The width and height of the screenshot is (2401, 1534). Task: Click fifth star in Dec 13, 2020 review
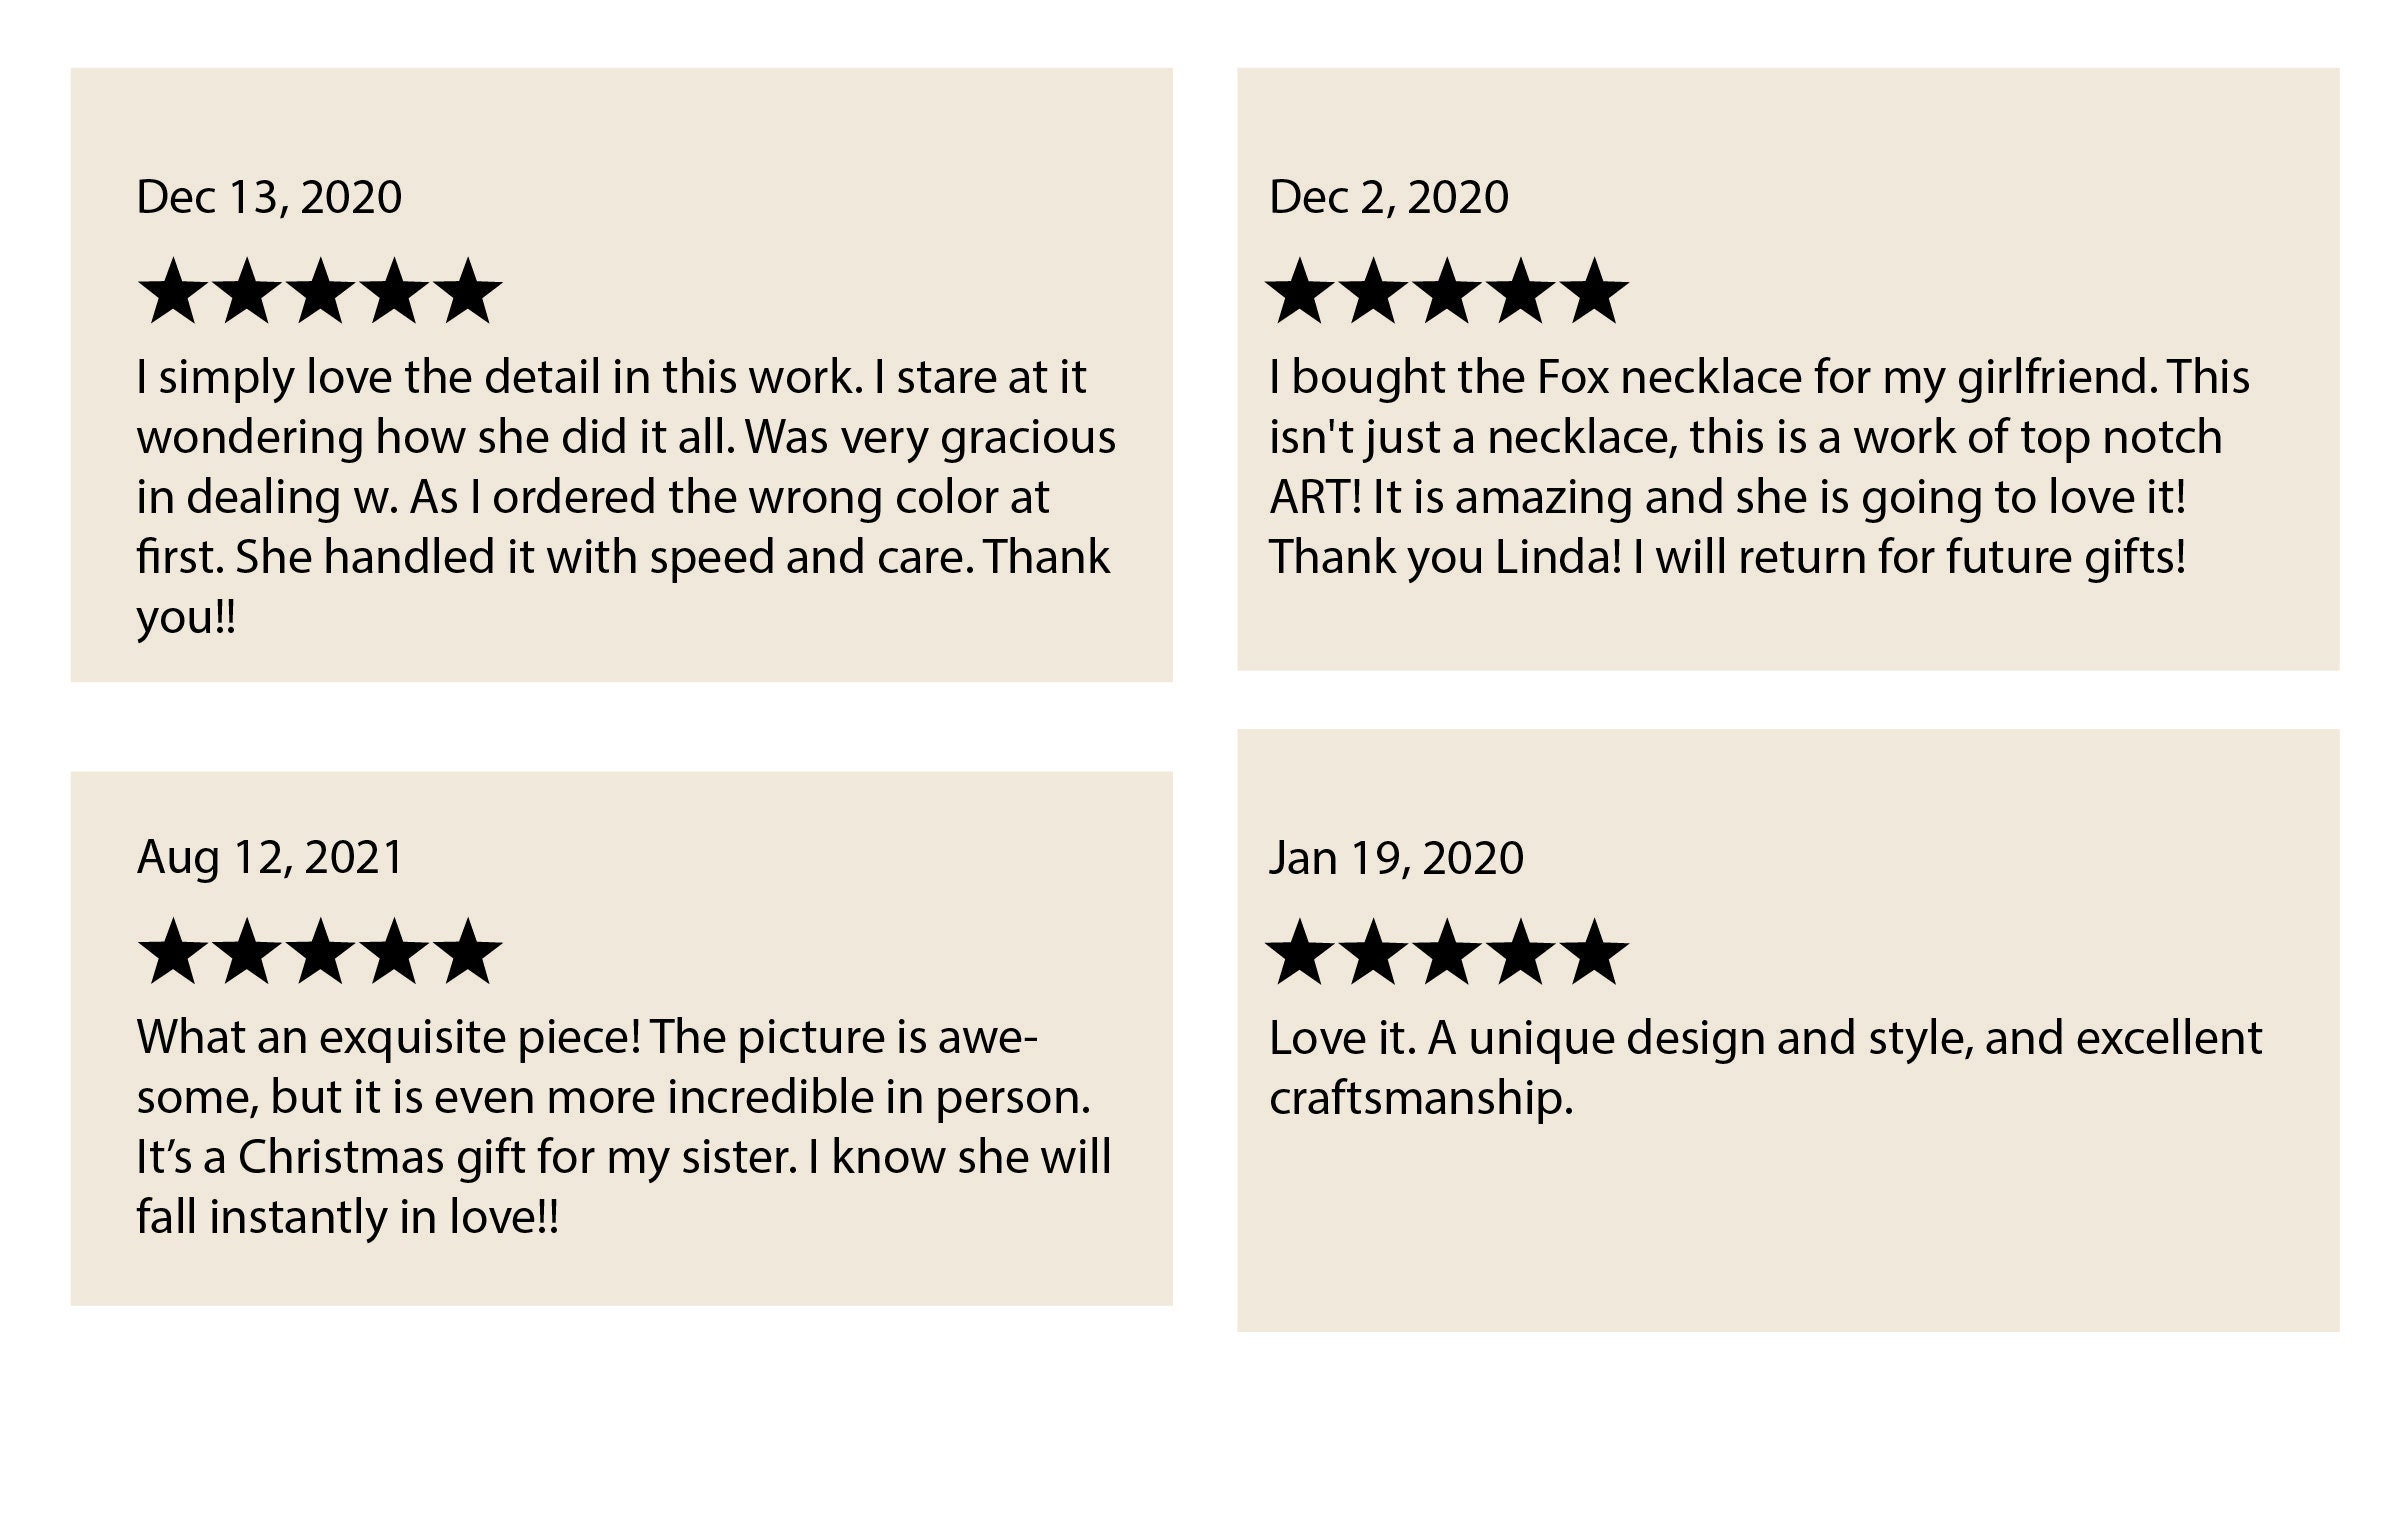click(x=467, y=291)
